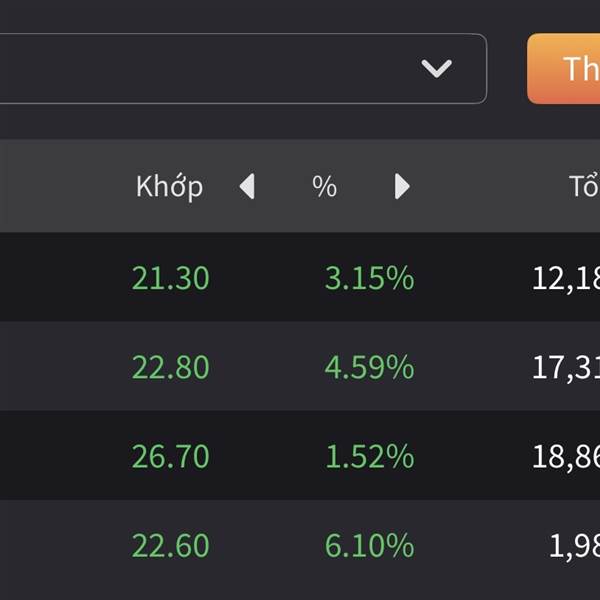The image size is (600, 600).
Task: Click the total volume starting 18,86
Action: (566, 457)
